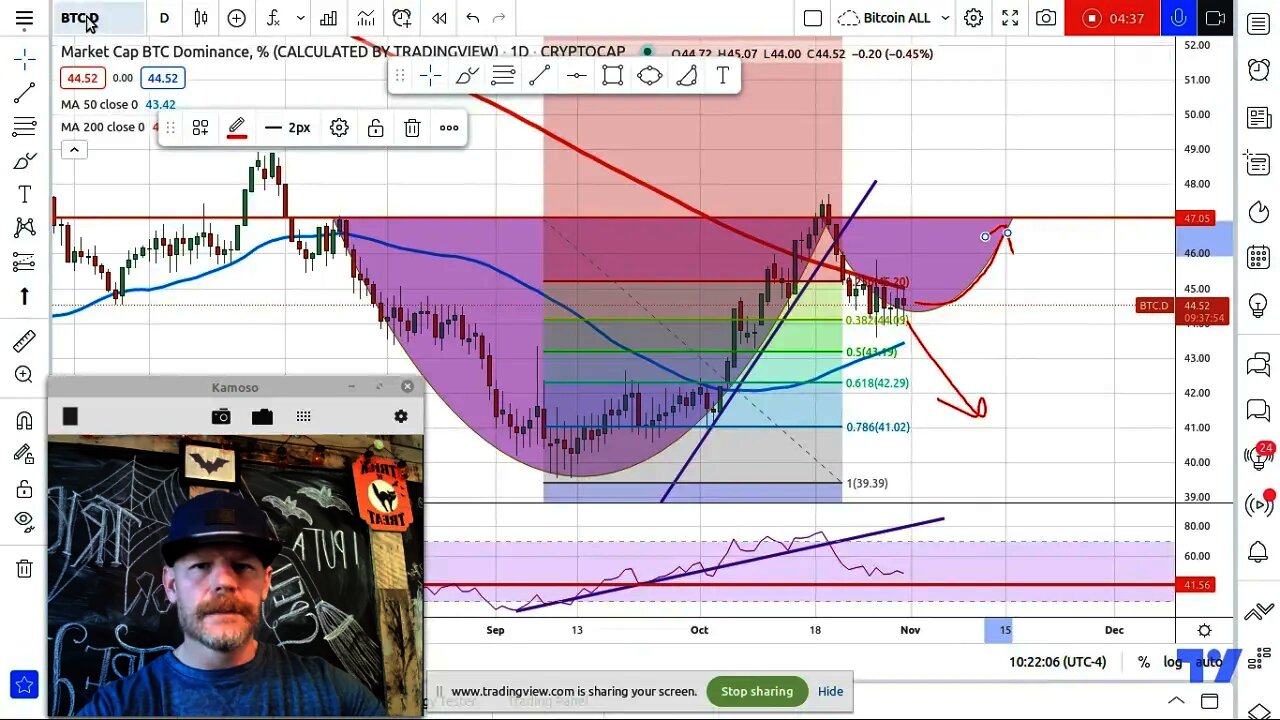Select the cross tool in favorites toolbar

pyautogui.click(x=431, y=76)
